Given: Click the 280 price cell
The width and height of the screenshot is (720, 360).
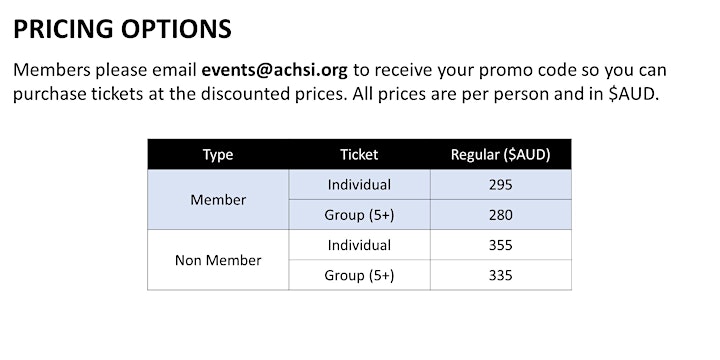Looking at the screenshot, I should pyautogui.click(x=501, y=215).
